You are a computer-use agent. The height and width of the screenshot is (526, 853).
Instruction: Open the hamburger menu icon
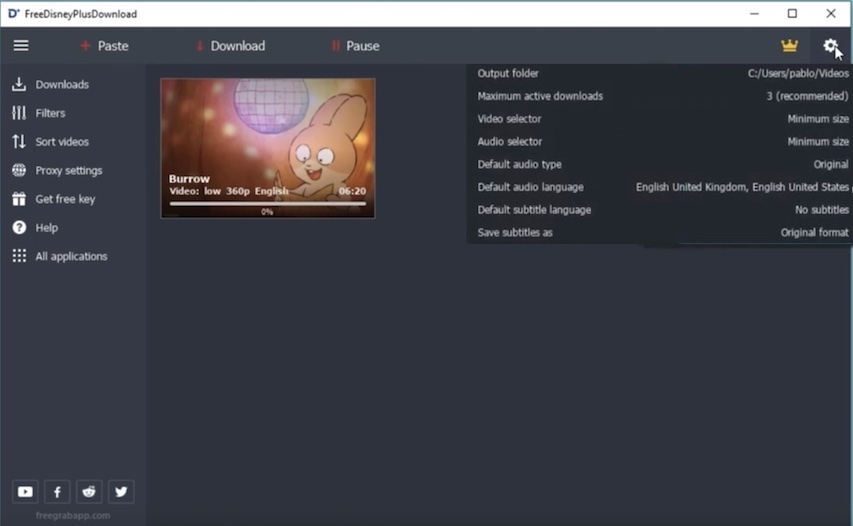click(21, 46)
